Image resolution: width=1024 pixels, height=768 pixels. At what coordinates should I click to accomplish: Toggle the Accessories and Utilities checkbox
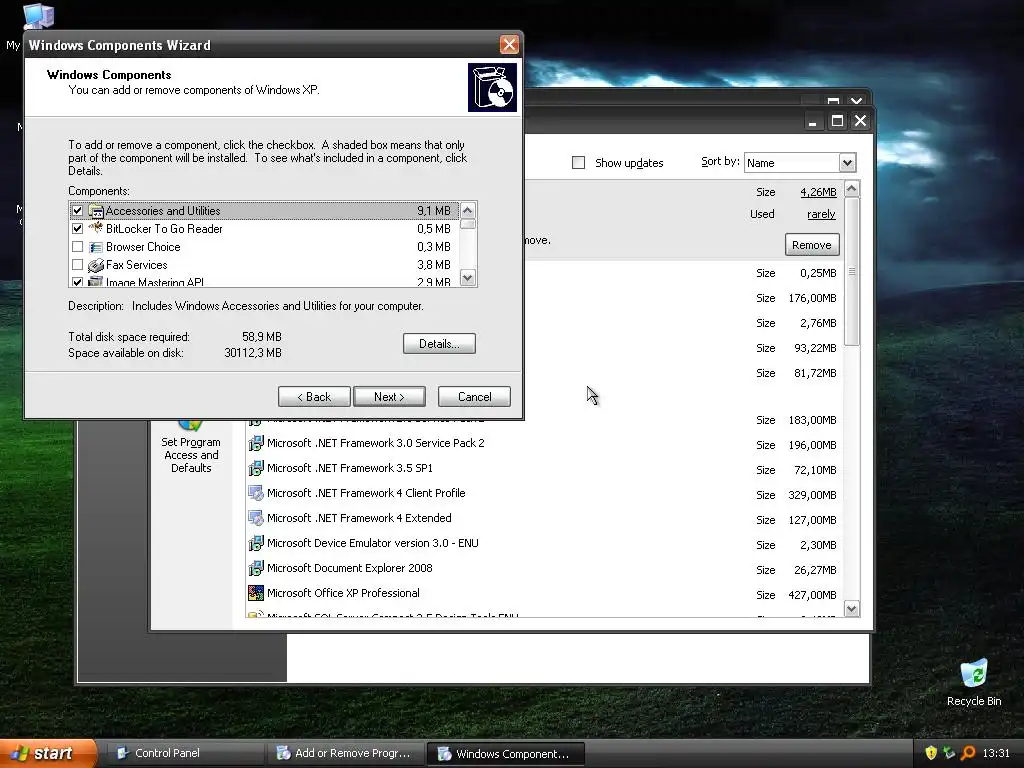pos(78,211)
